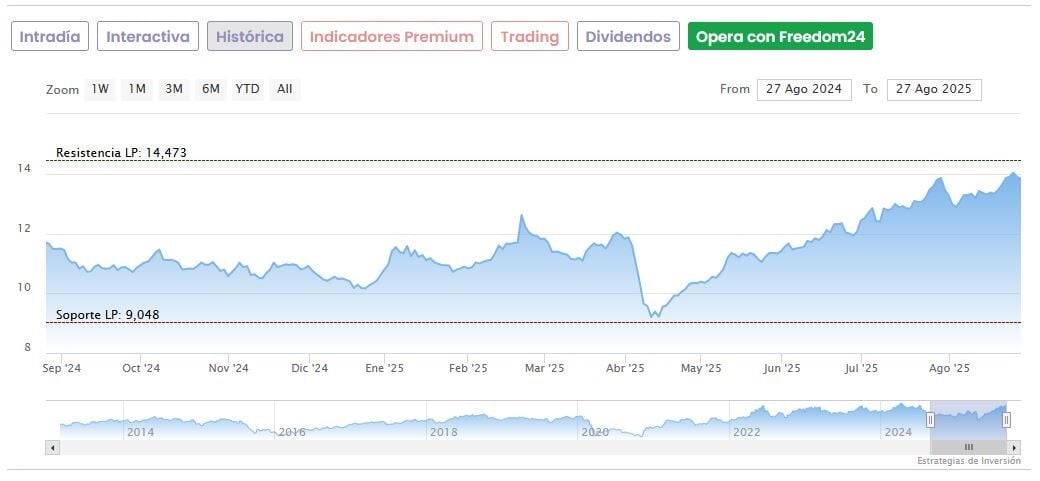
Task: Choose the 6M zoom range
Action: (210, 89)
